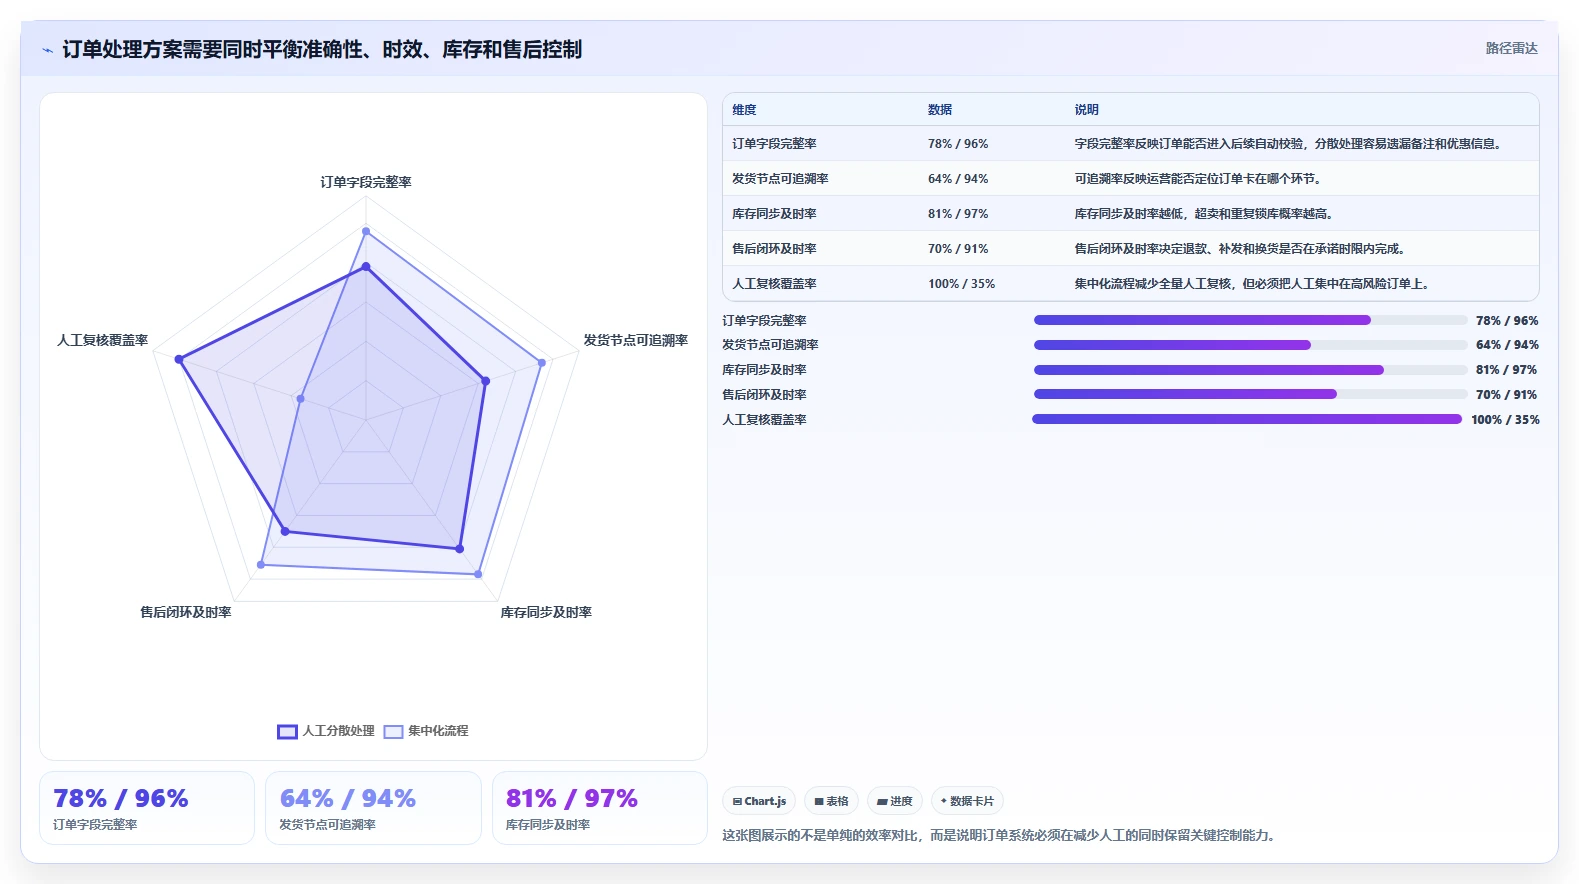
Task: Click the 路径雷达 label in header
Action: coord(1511,48)
